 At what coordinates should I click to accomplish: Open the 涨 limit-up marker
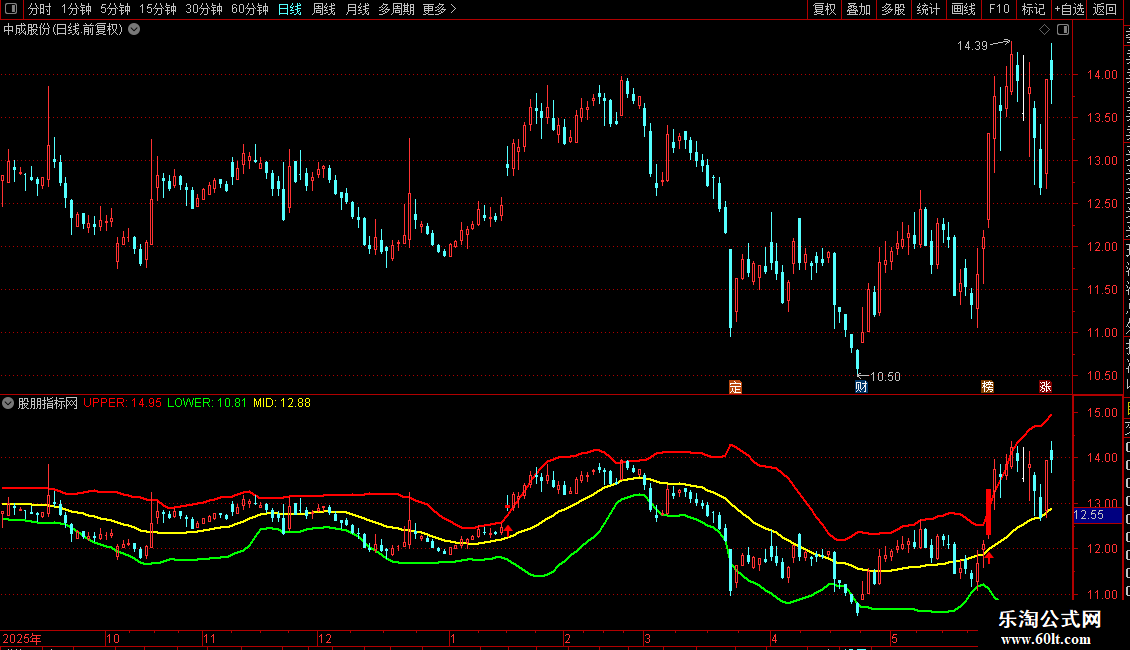tap(1045, 387)
